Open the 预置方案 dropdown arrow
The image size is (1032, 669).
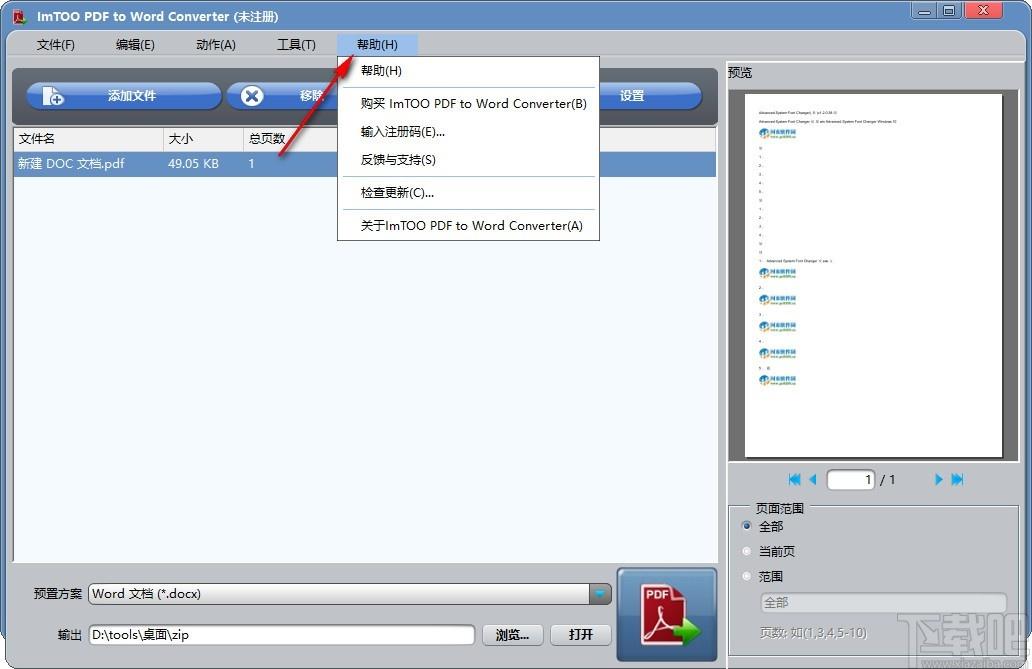tap(600, 594)
